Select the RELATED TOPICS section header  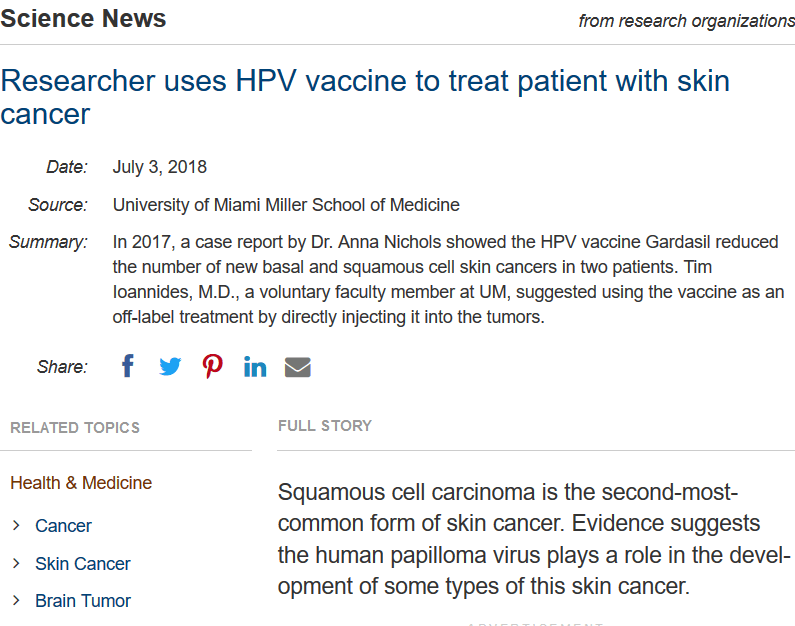tap(75, 428)
